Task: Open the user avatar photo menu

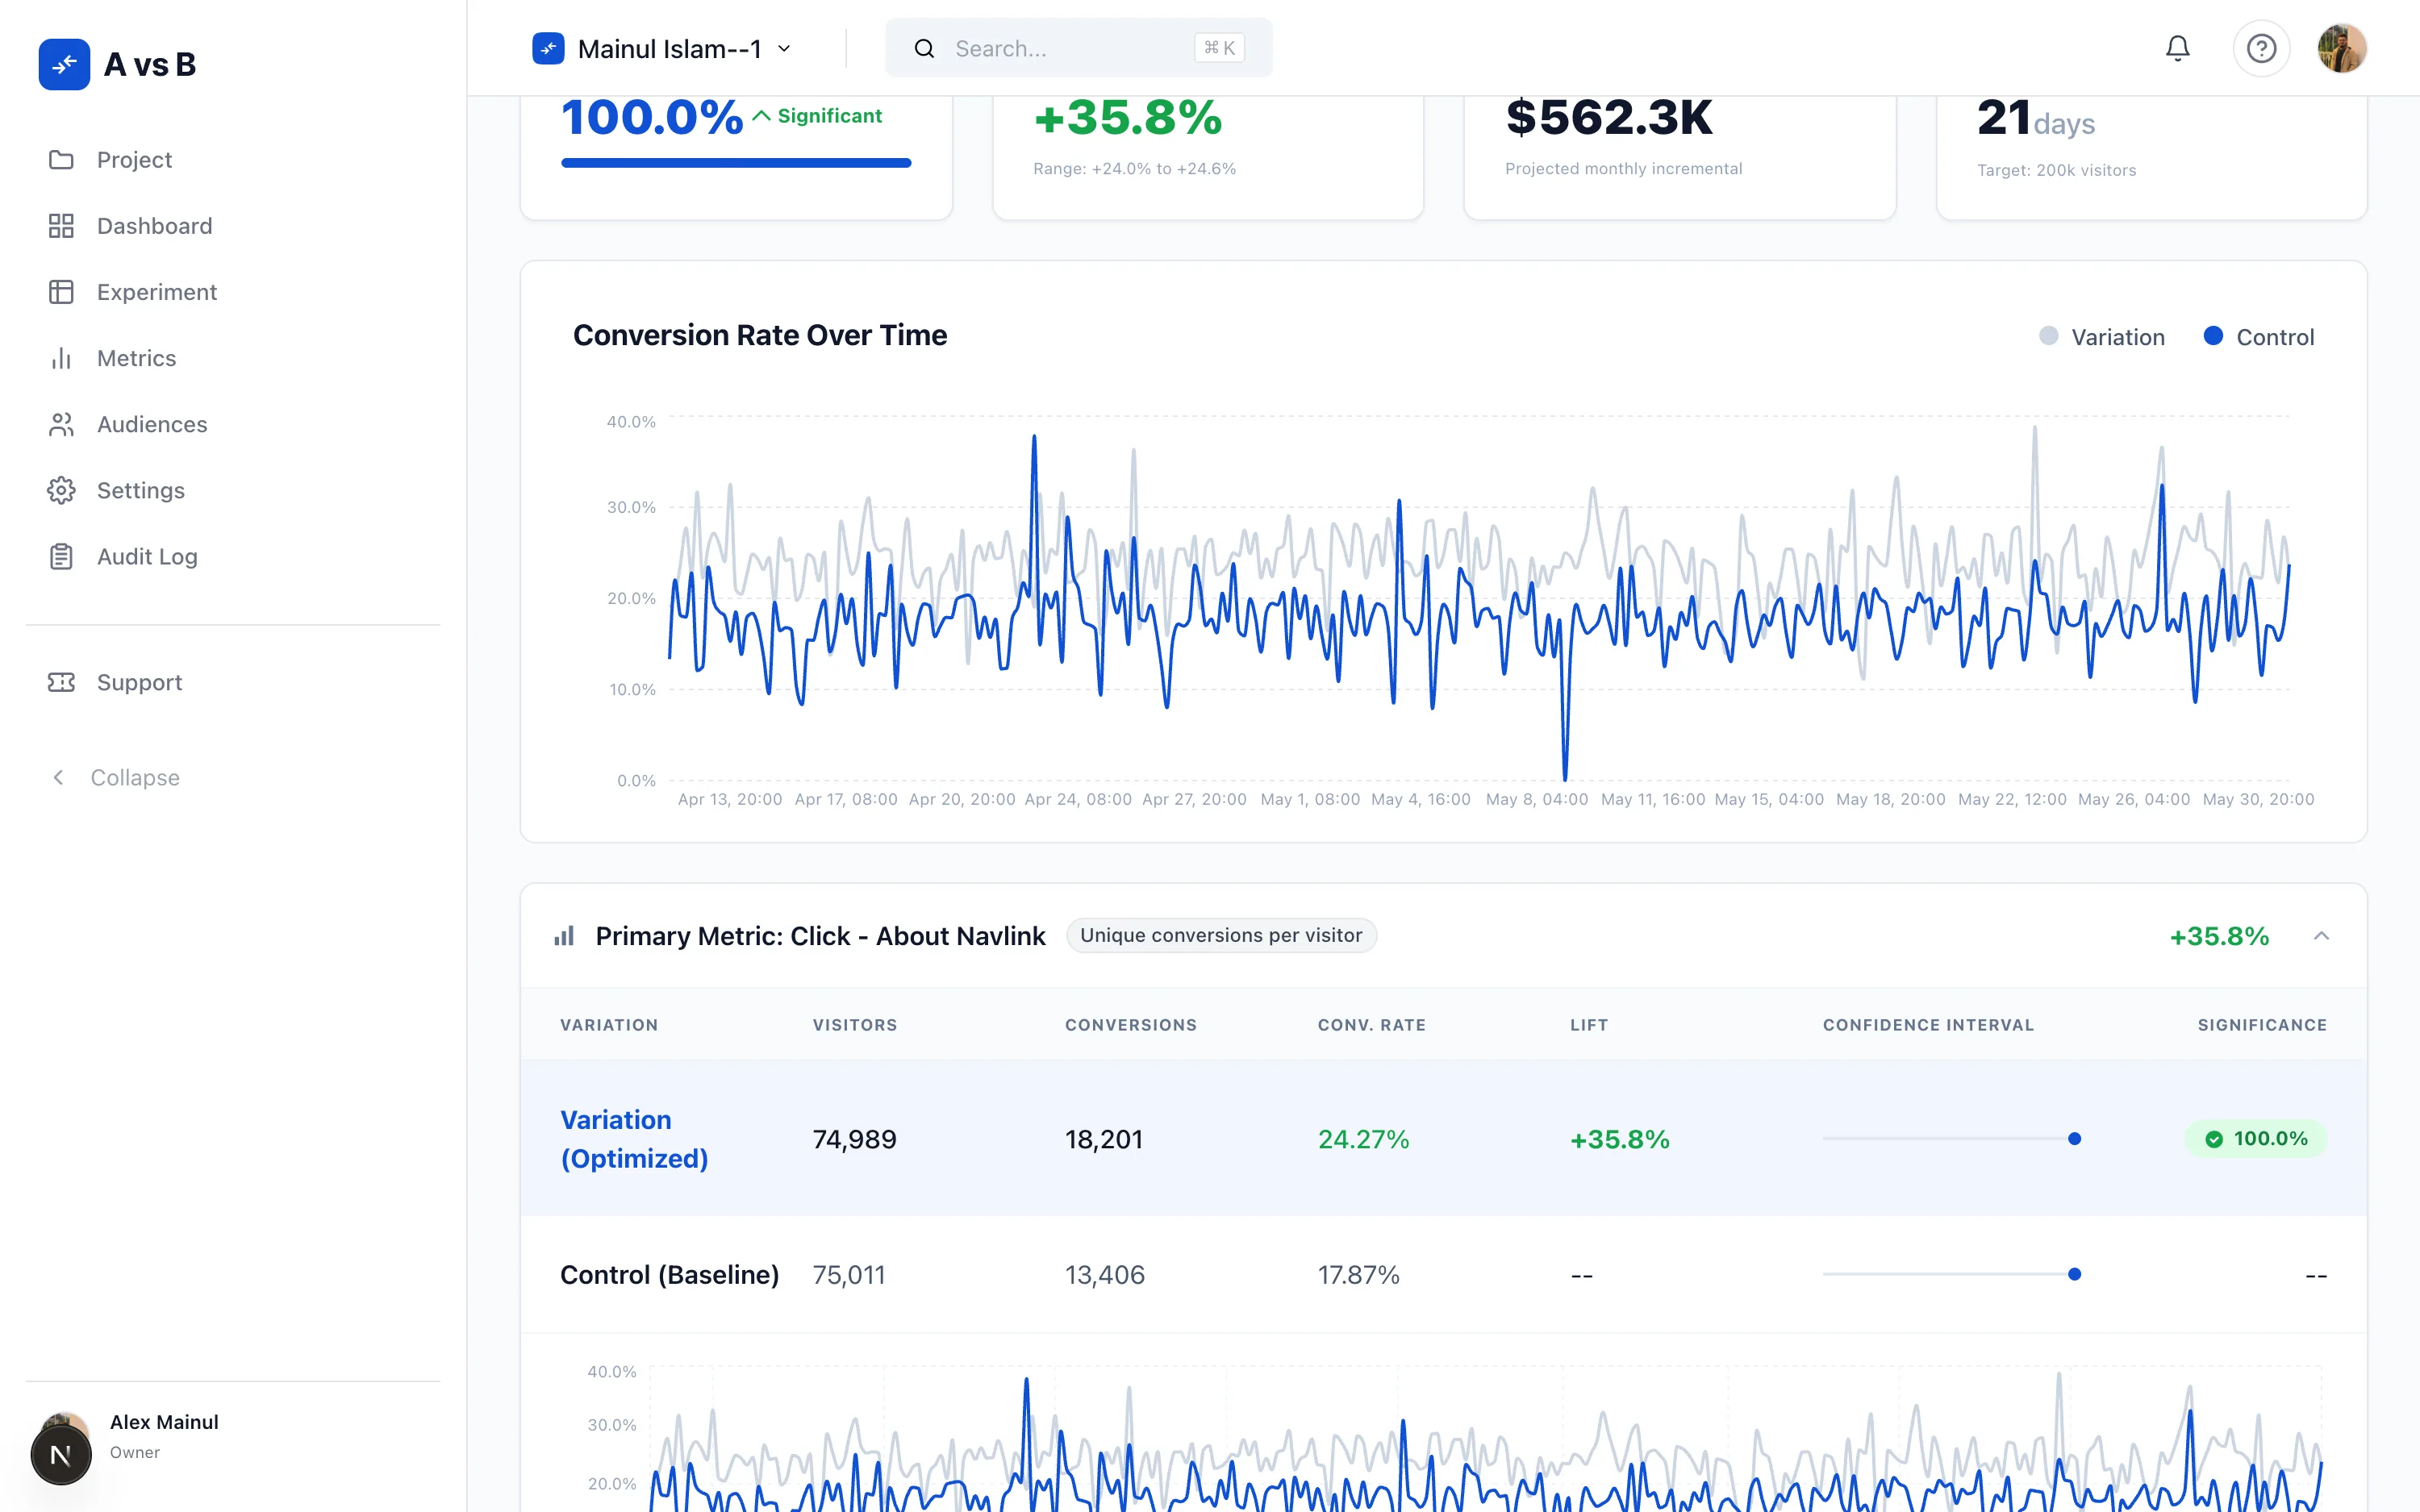Action: [2342, 48]
